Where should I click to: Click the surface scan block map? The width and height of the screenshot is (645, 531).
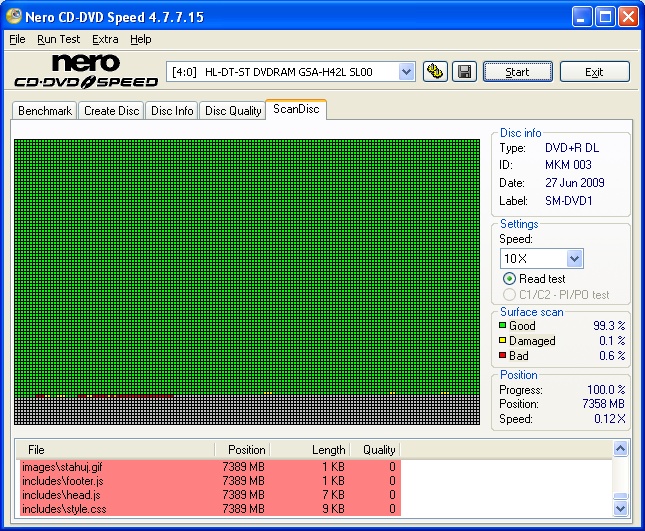tap(247, 282)
